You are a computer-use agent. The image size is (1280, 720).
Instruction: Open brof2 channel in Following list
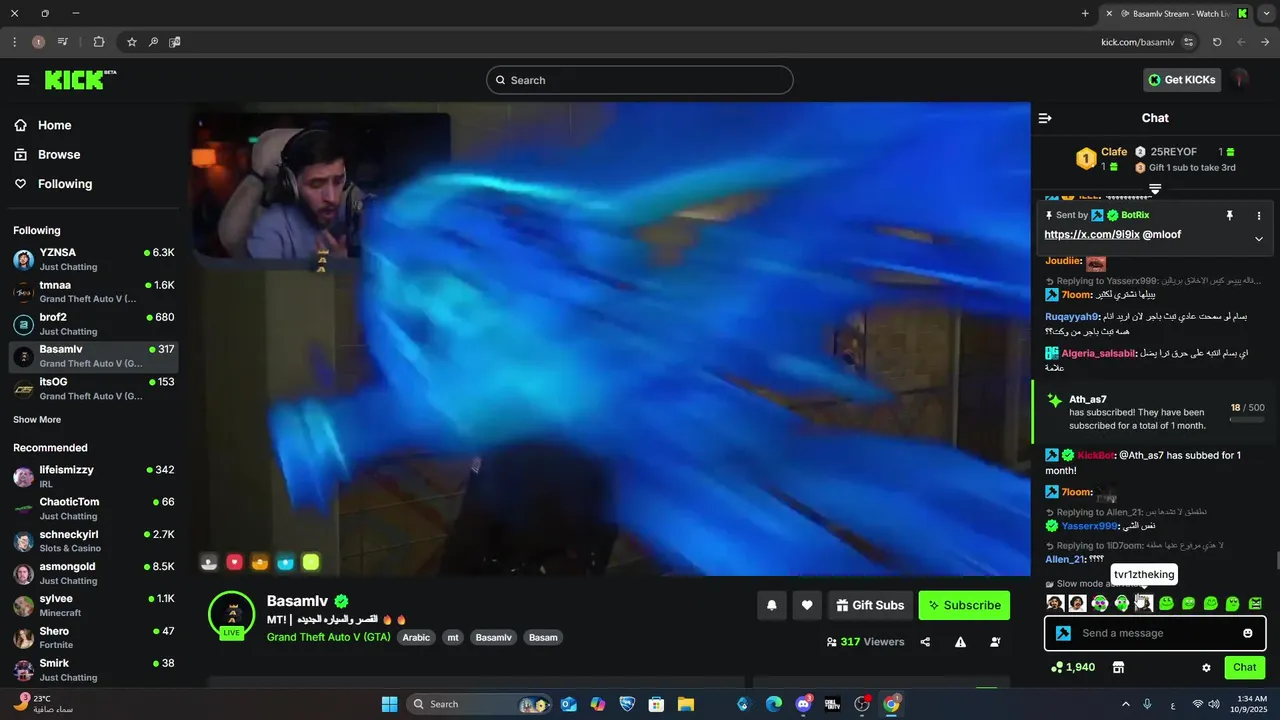94,324
